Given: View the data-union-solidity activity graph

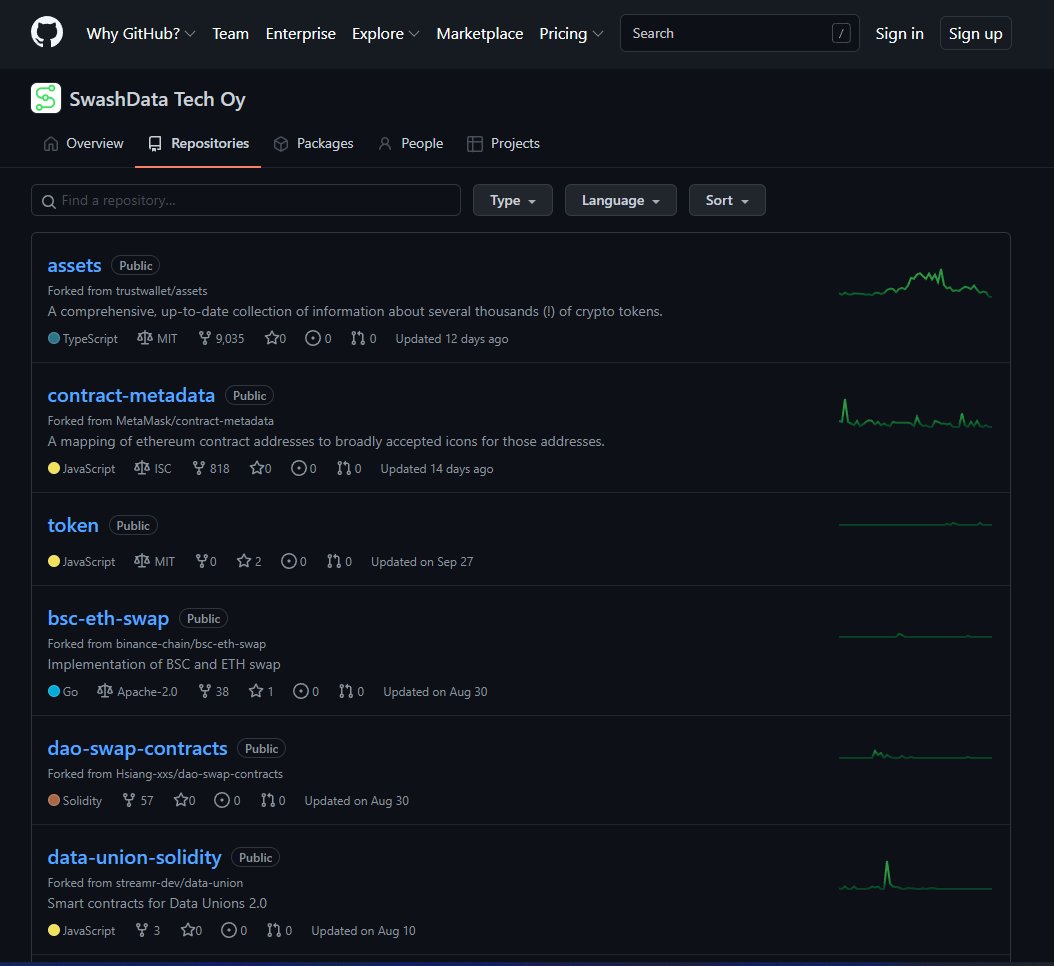Looking at the screenshot, I should click(915, 875).
